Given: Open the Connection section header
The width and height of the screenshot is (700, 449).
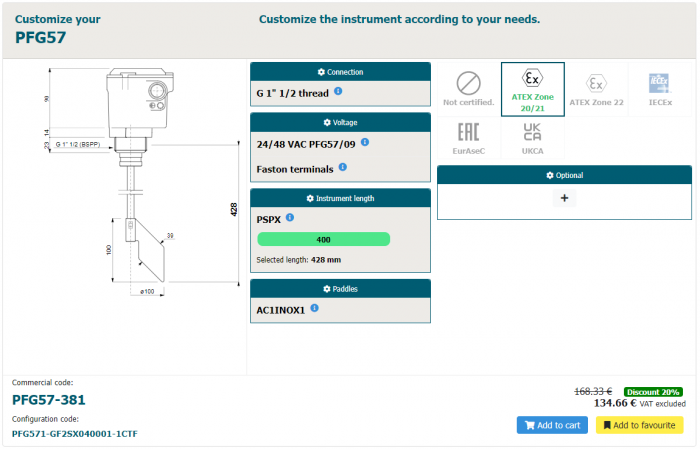Looking at the screenshot, I should pos(340,72).
